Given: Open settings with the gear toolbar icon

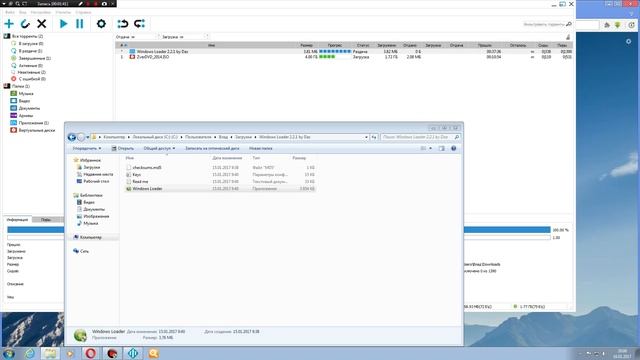Looking at the screenshot, I should coord(101,24).
